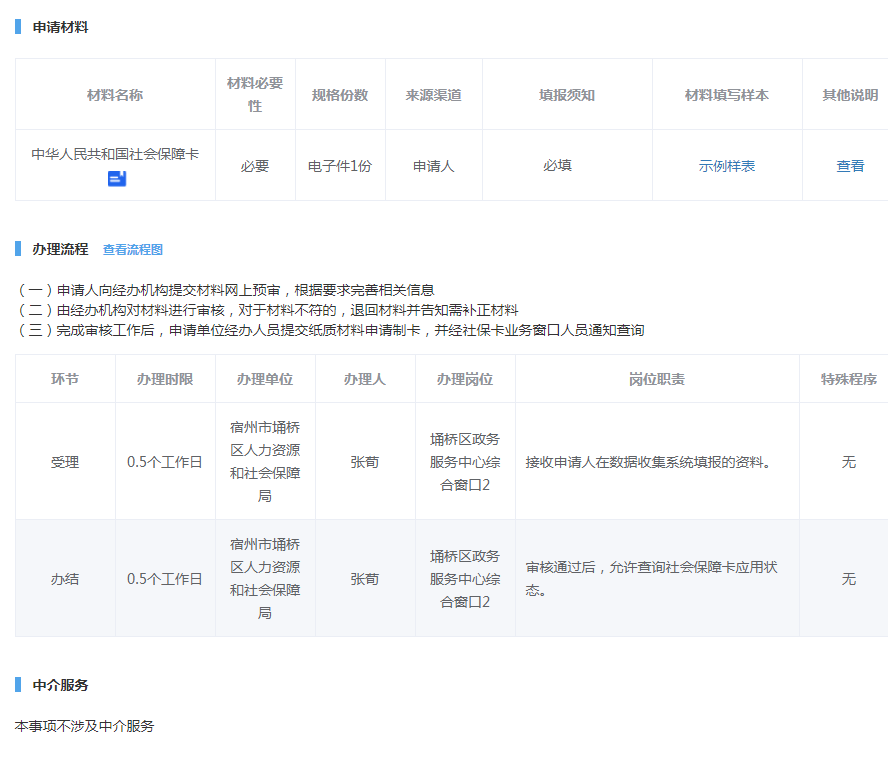Click the 规格份数 column header
The height and width of the screenshot is (781, 888).
pos(340,95)
